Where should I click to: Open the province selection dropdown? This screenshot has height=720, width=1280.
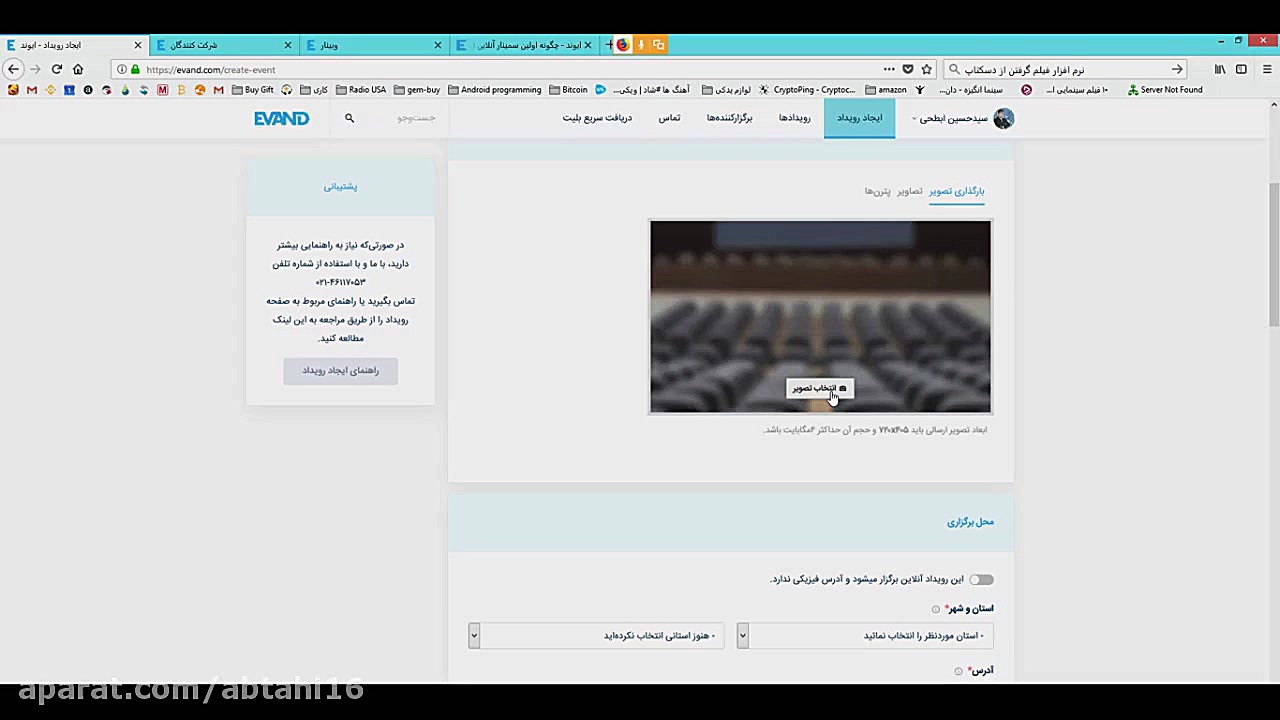tap(865, 635)
